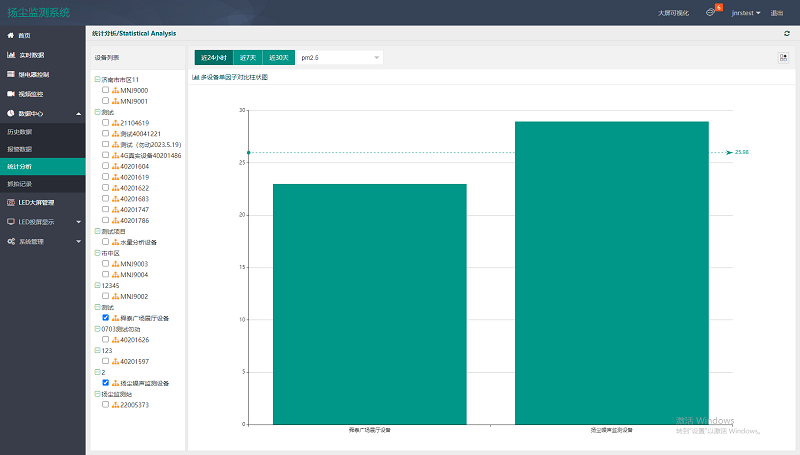Click the 实时数据 chart icon
800x455 pixels.
[x=11, y=54]
